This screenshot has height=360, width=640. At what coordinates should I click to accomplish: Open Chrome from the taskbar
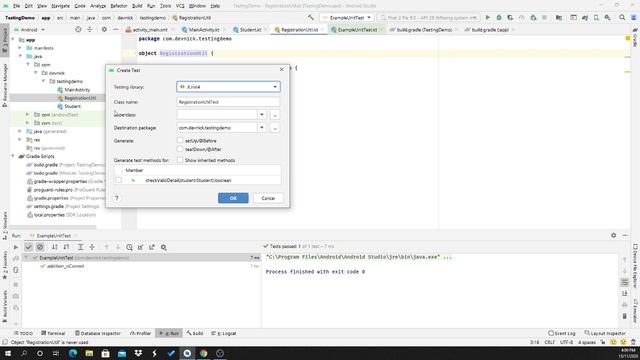point(203,353)
